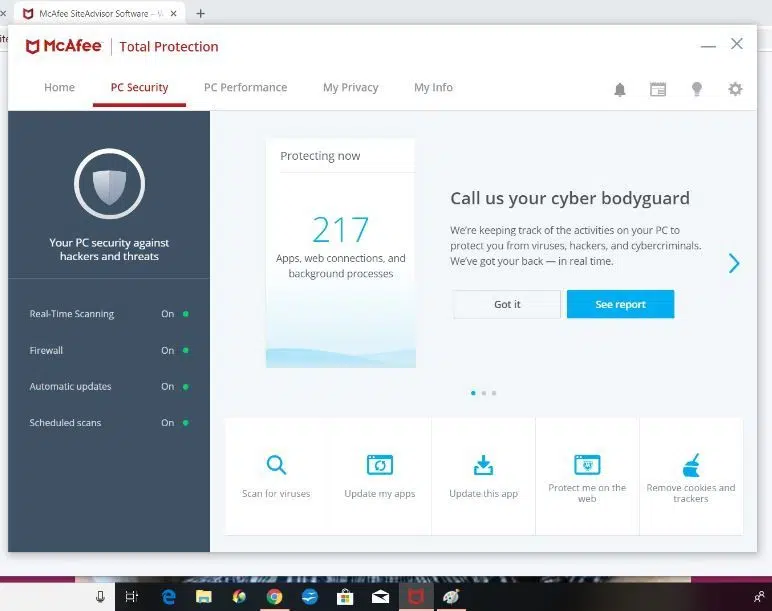The image size is (772, 611).
Task: Open File Explorer from the taskbar
Action: pyautogui.click(x=203, y=597)
